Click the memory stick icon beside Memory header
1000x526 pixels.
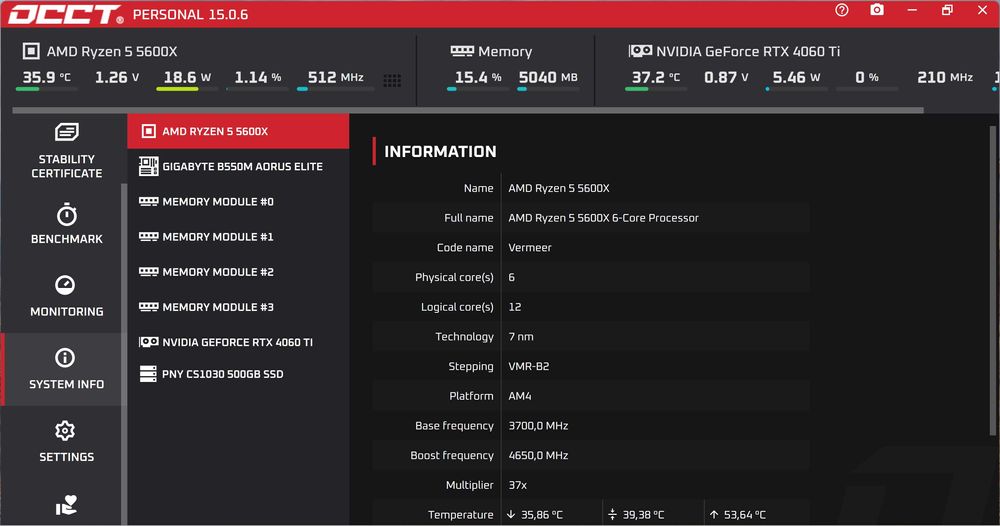coord(462,50)
